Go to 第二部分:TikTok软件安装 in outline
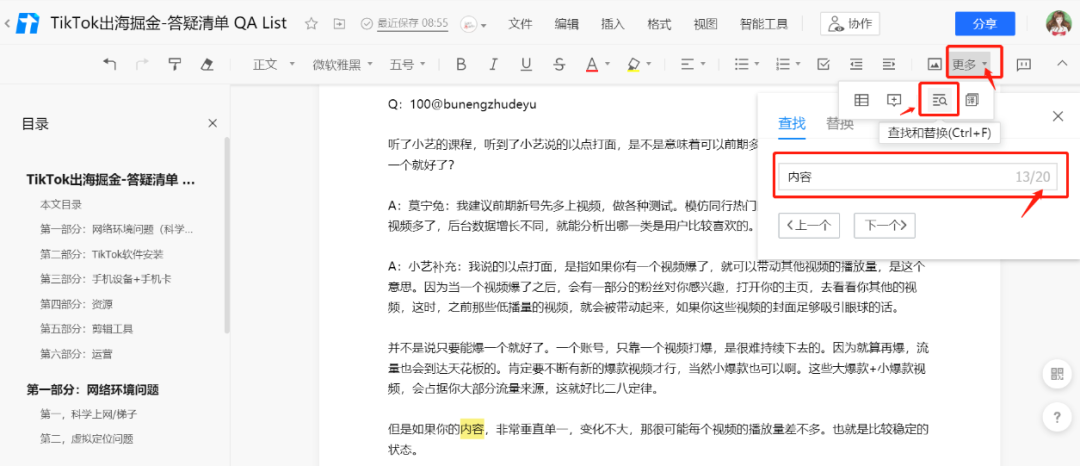The width and height of the screenshot is (1080, 466). coord(102,254)
